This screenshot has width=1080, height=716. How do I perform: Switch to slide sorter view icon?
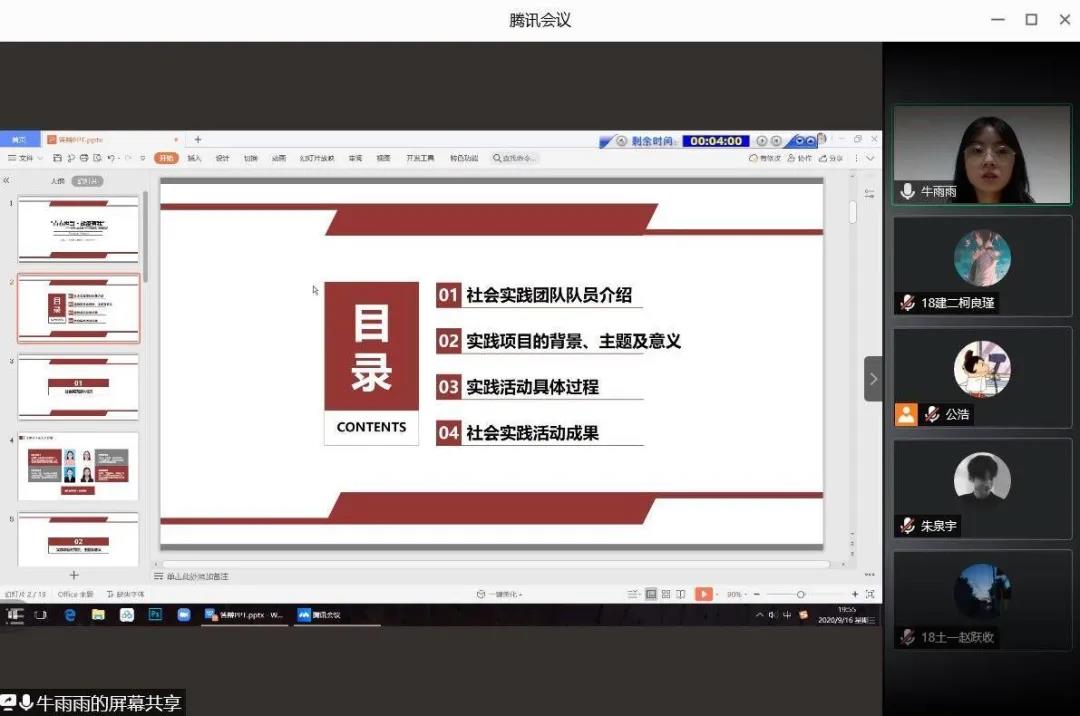665,594
